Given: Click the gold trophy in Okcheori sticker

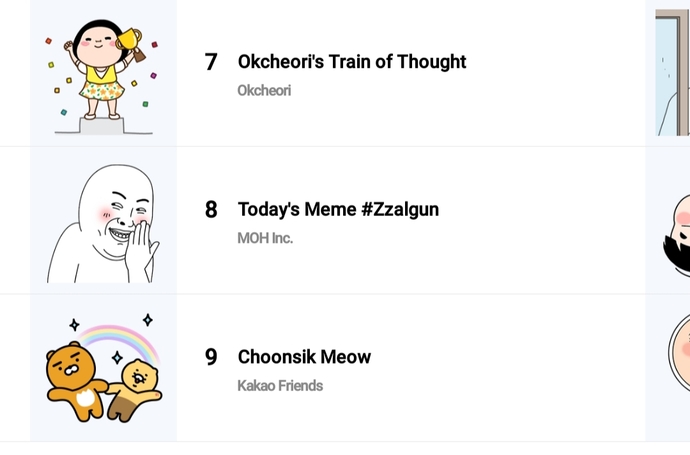Looking at the screenshot, I should (x=130, y=44).
